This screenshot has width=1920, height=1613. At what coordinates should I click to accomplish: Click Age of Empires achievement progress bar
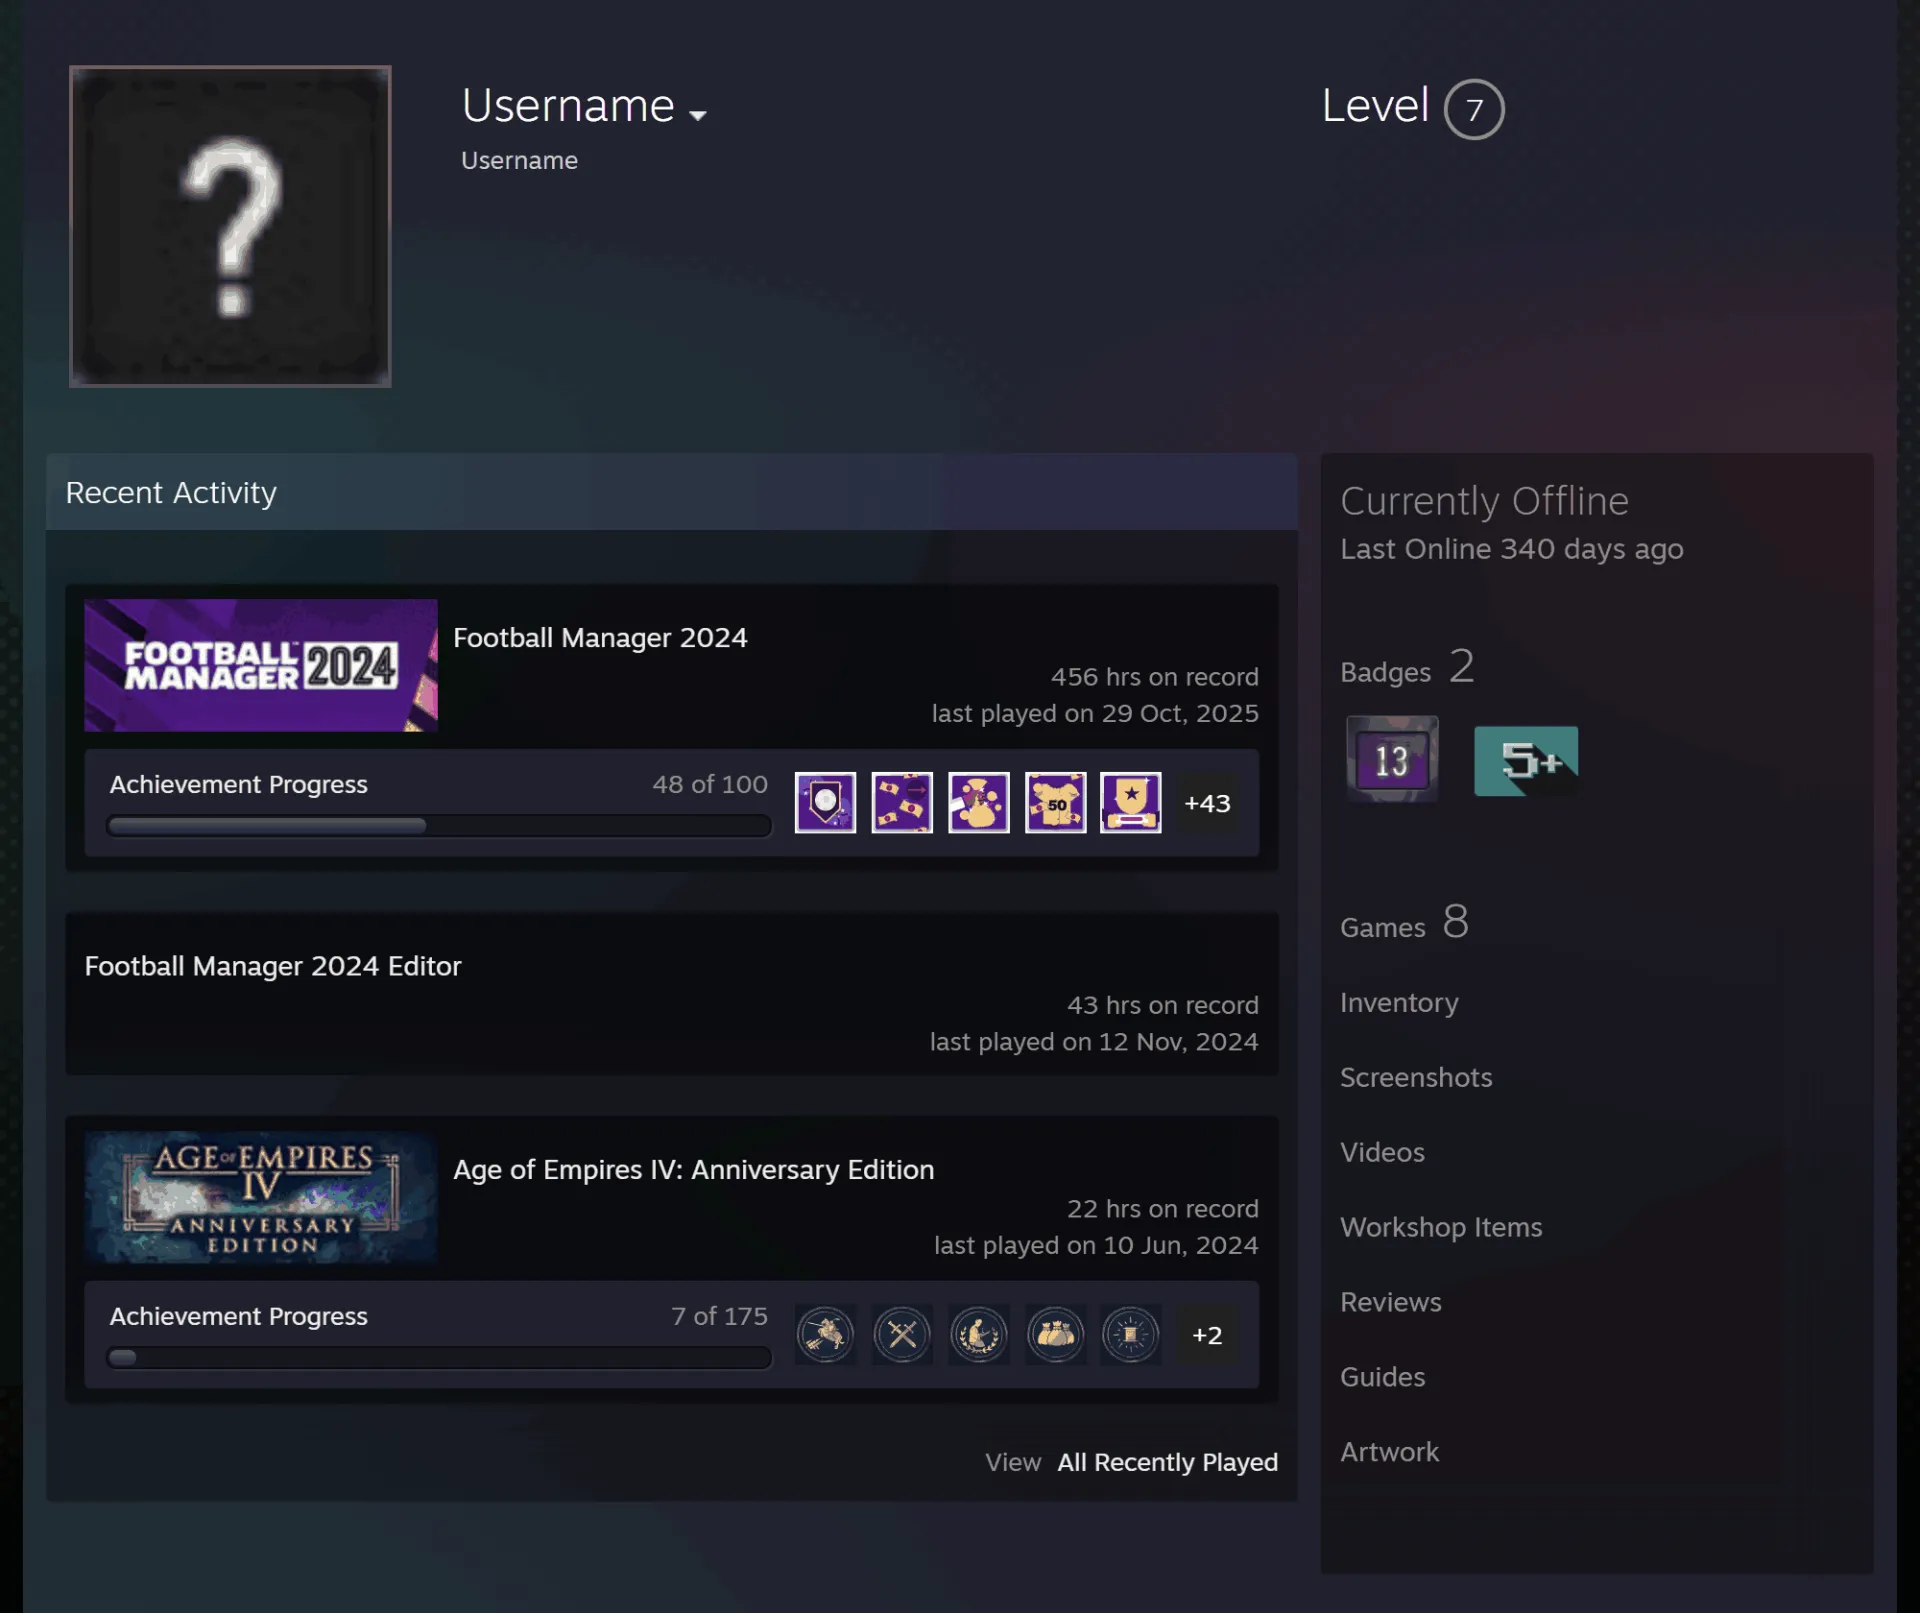[439, 1358]
